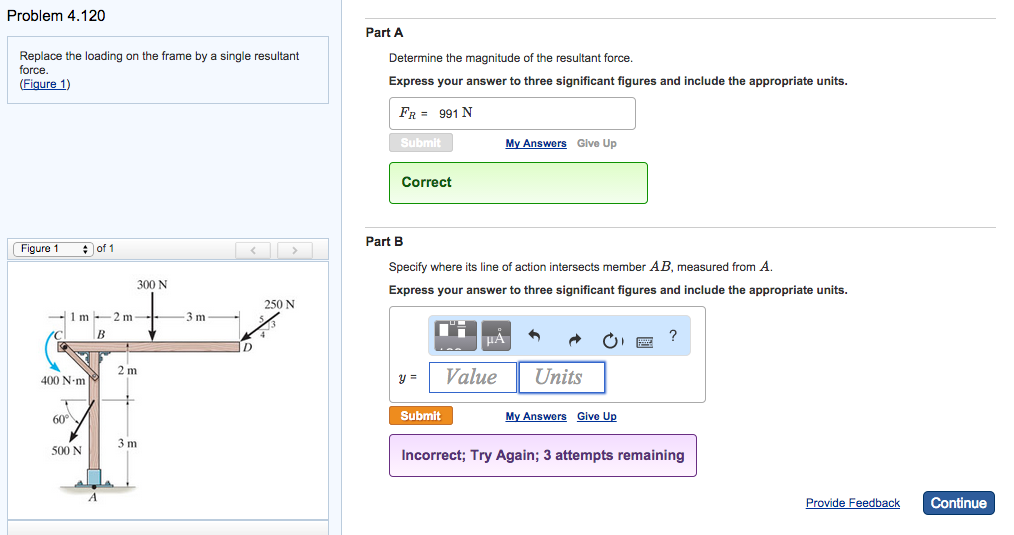Viewport: 1014px width, 535px height.
Task: Open the (Figure 1) link in problem statement
Action: (x=45, y=84)
